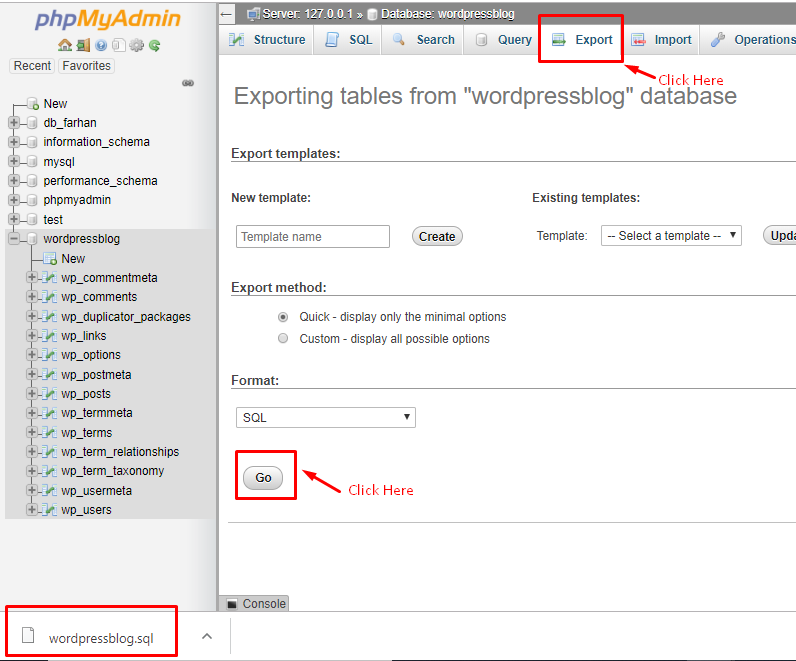Screen dimensions: 796x661
Task: Click the New table icon under wordpressblog
Action: pos(50,259)
